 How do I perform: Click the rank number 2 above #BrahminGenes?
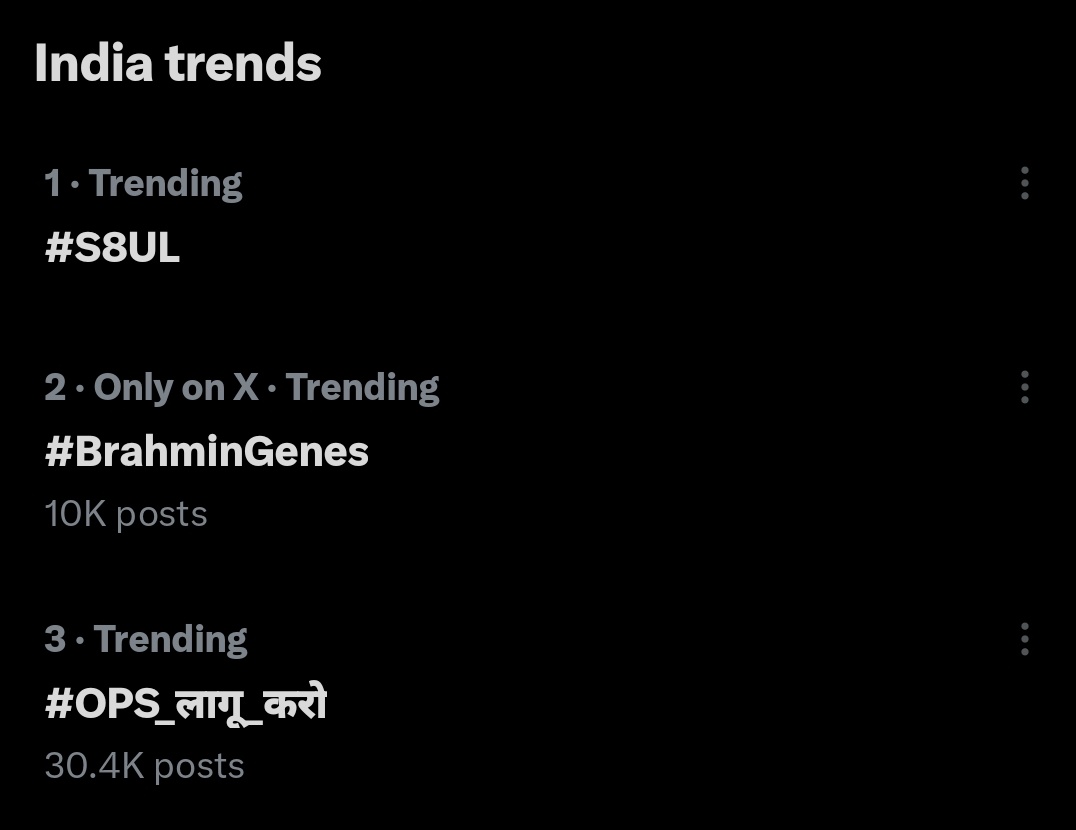(x=55, y=388)
